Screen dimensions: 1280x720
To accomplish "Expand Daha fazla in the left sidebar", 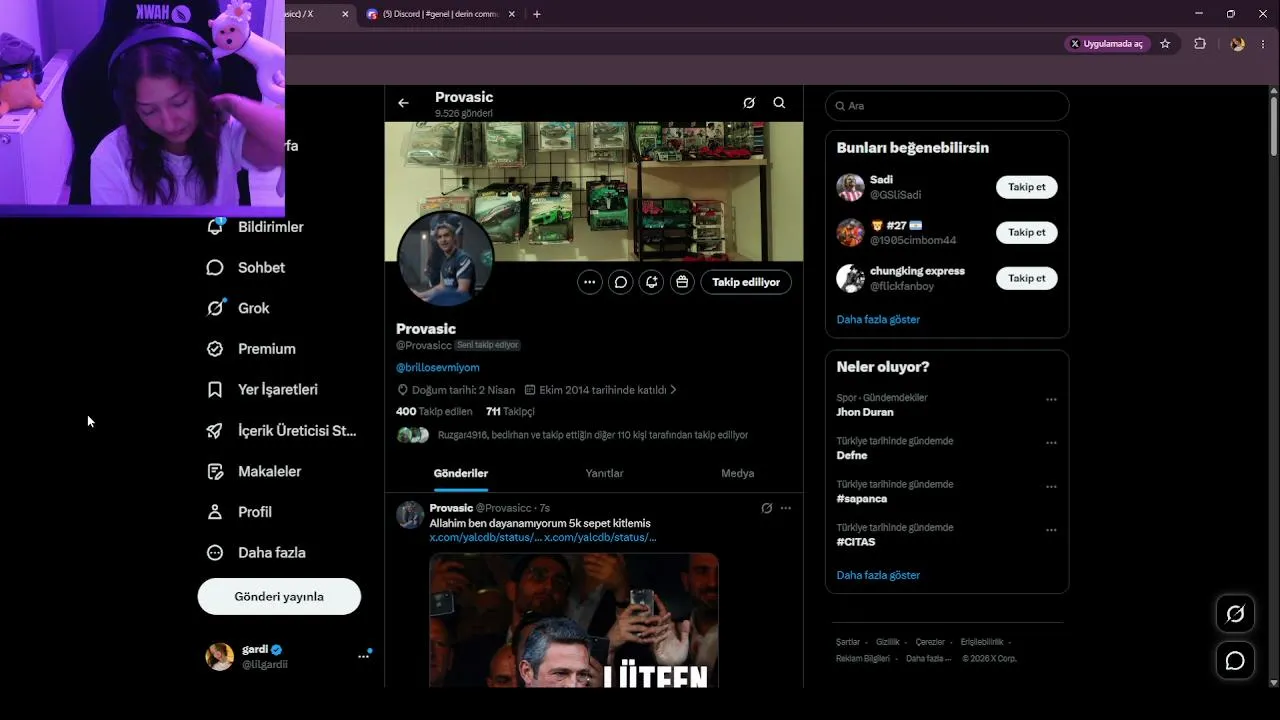I will tap(255, 553).
